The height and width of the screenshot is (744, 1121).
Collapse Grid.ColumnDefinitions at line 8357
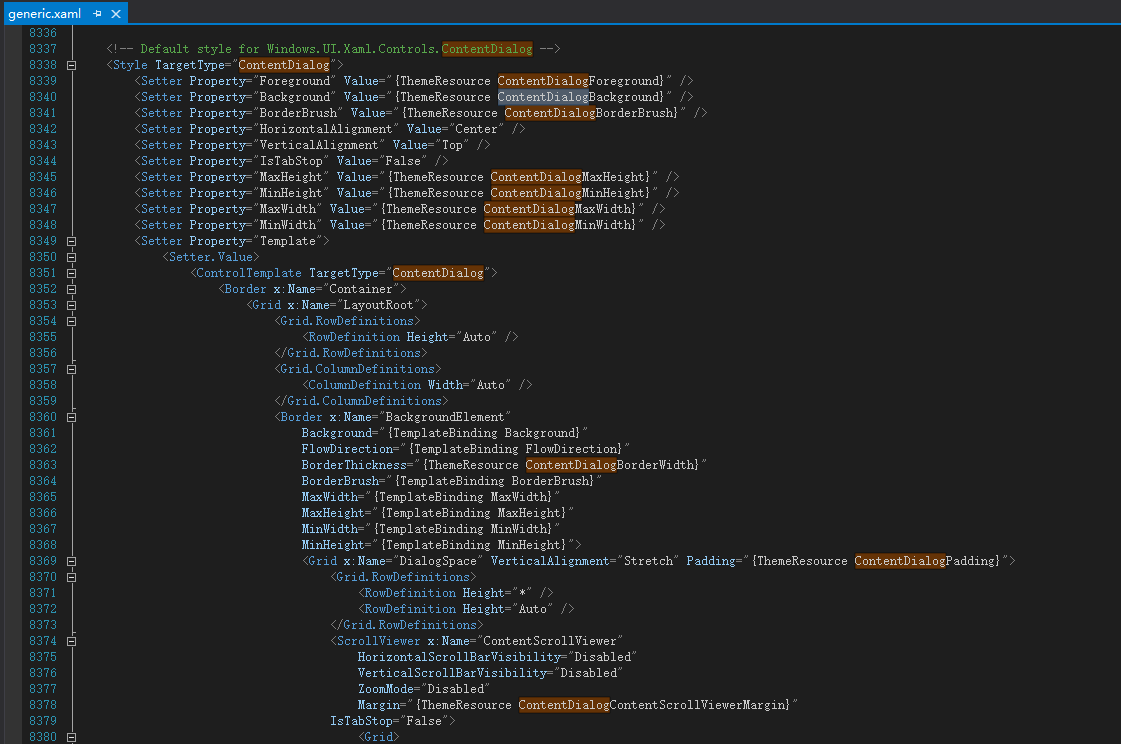(71, 369)
